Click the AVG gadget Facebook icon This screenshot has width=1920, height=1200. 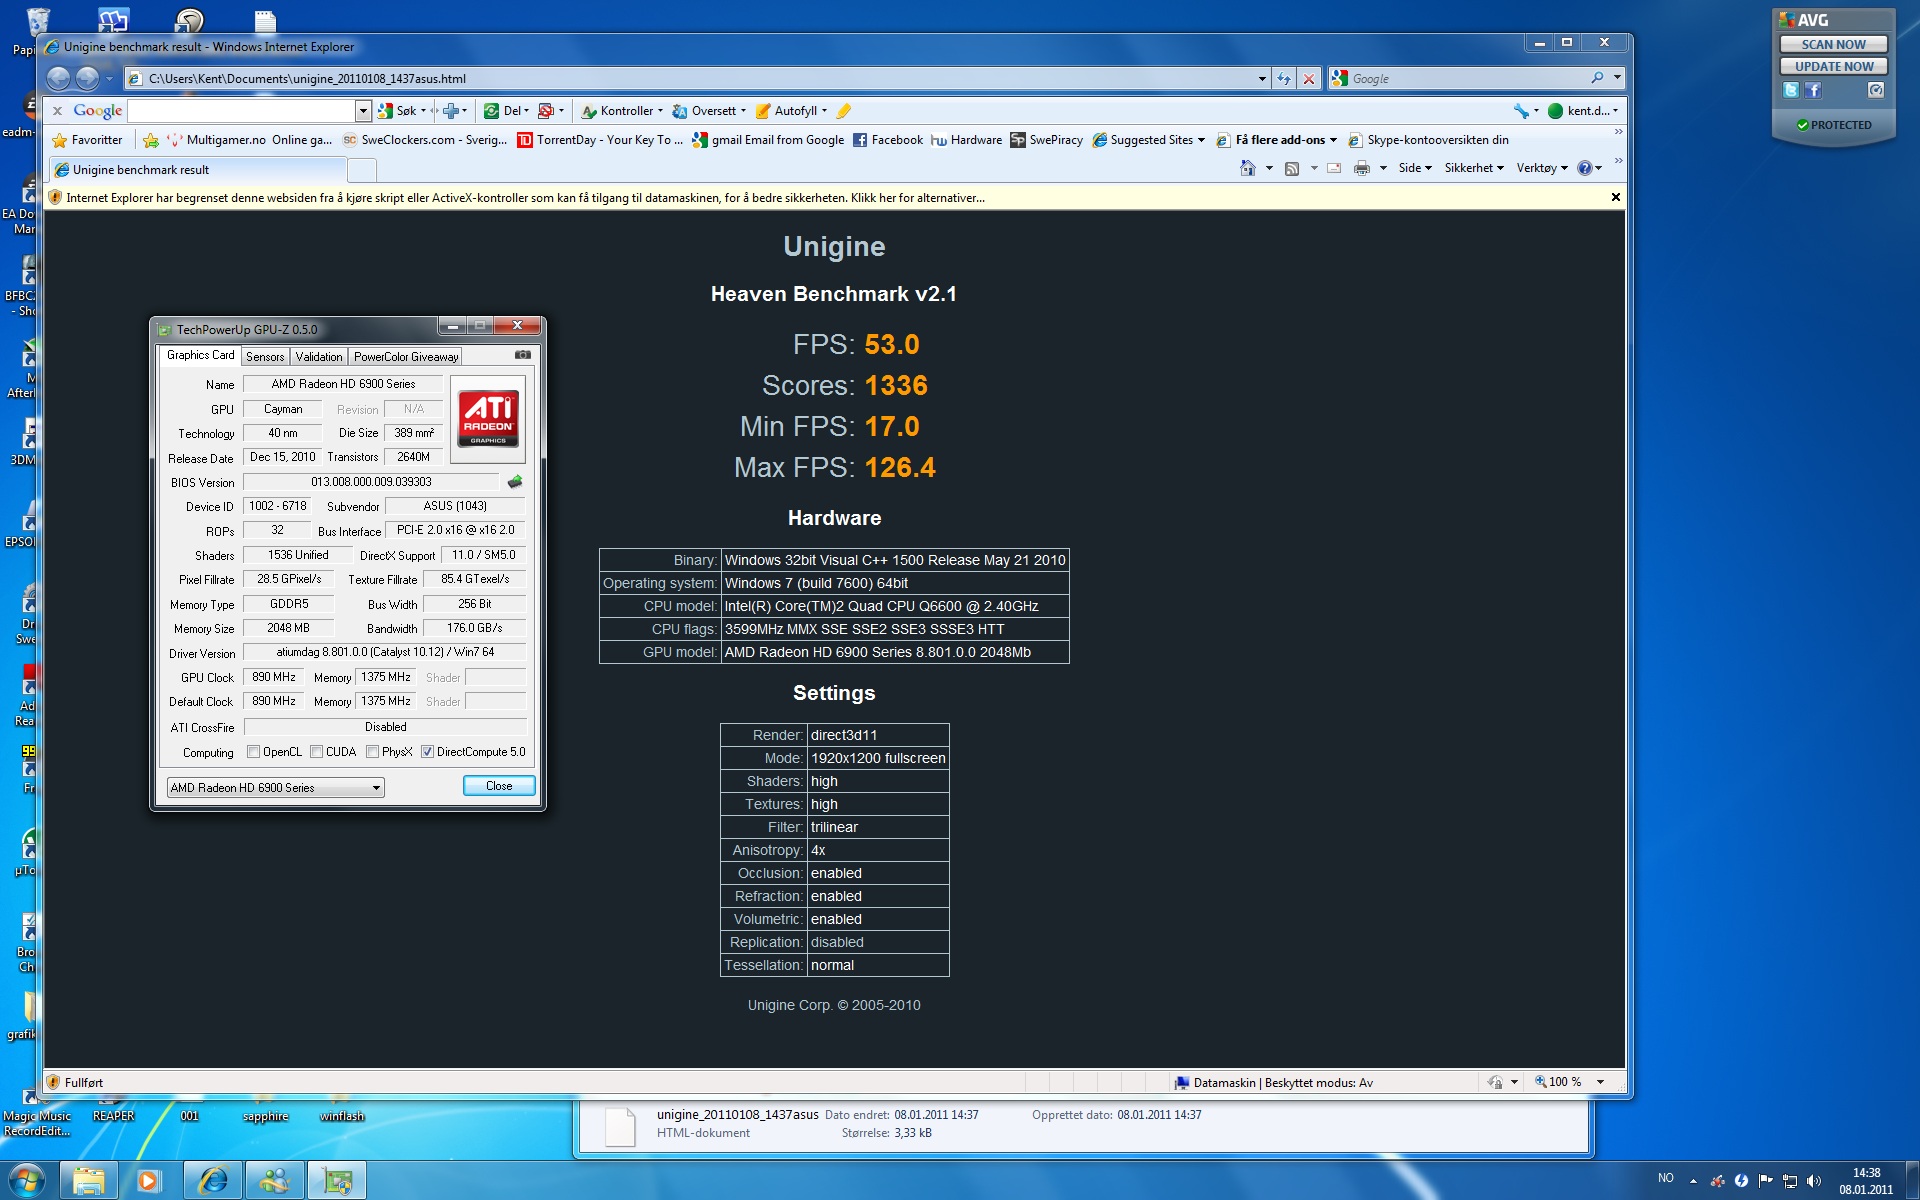click(x=1813, y=90)
